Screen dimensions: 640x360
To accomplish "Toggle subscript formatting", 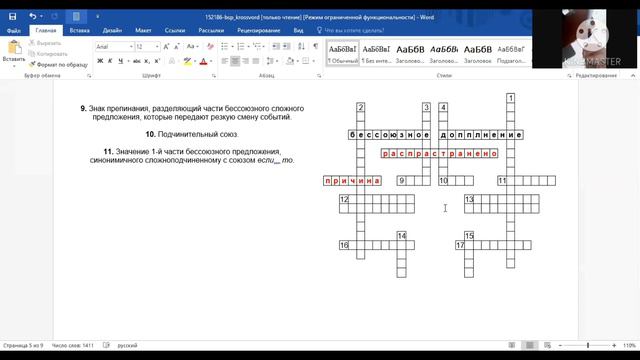I will click(x=147, y=61).
